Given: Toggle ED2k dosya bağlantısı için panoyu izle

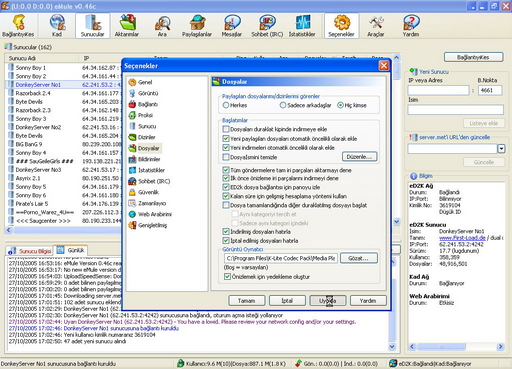Looking at the screenshot, I should [x=226, y=187].
